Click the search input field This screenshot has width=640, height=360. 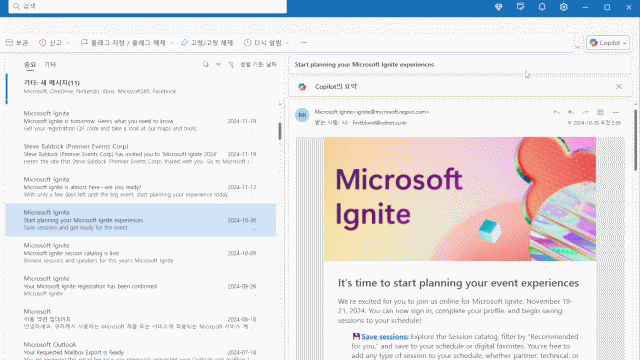[x=147, y=6]
